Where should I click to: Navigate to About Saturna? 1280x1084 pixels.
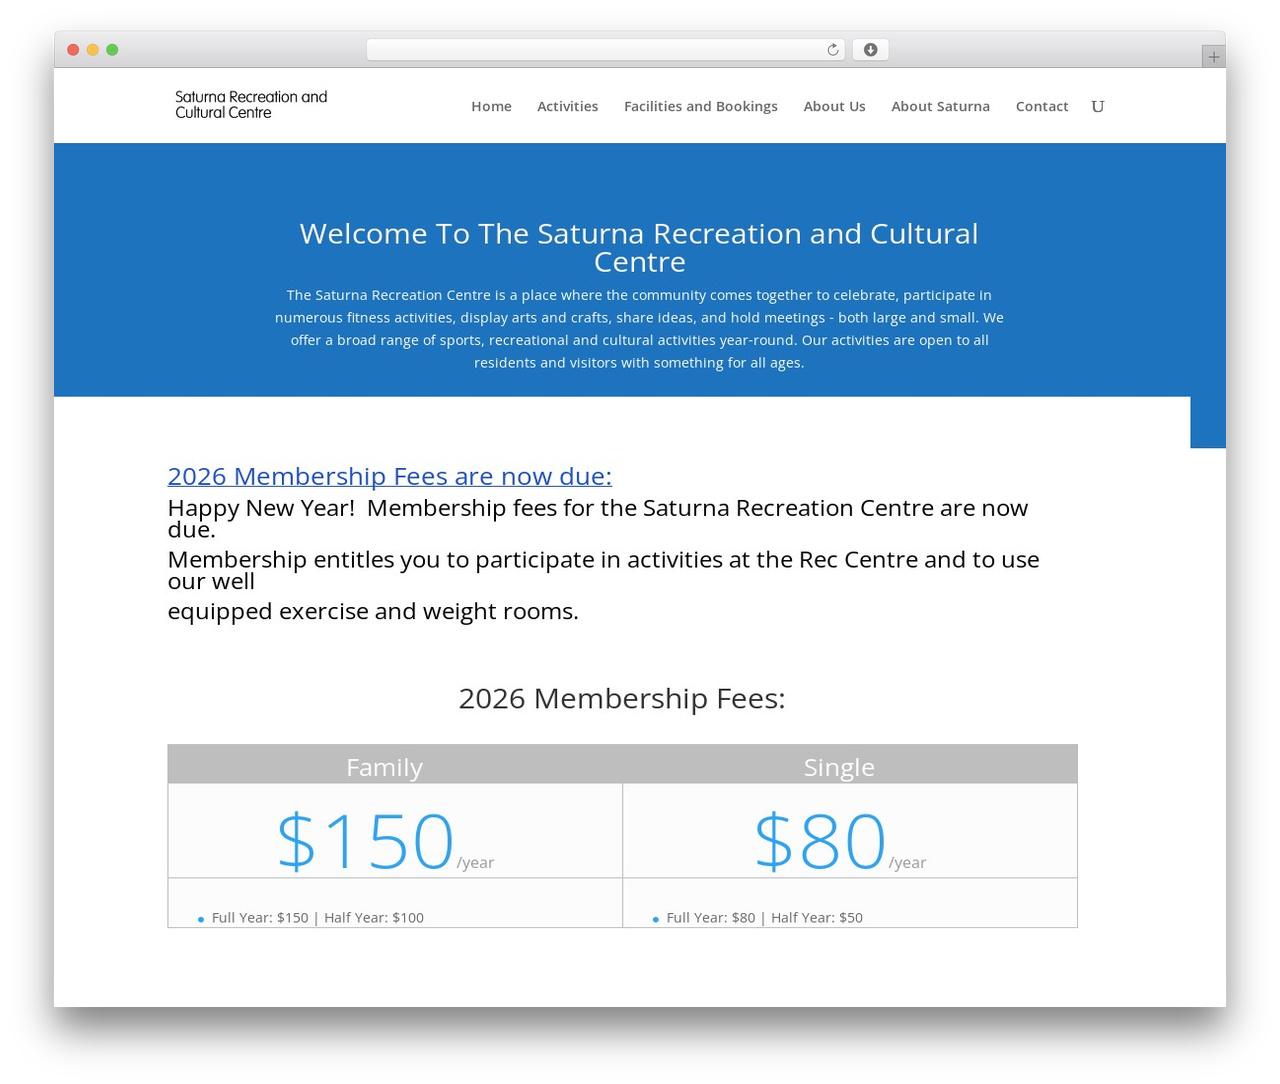[x=940, y=106]
